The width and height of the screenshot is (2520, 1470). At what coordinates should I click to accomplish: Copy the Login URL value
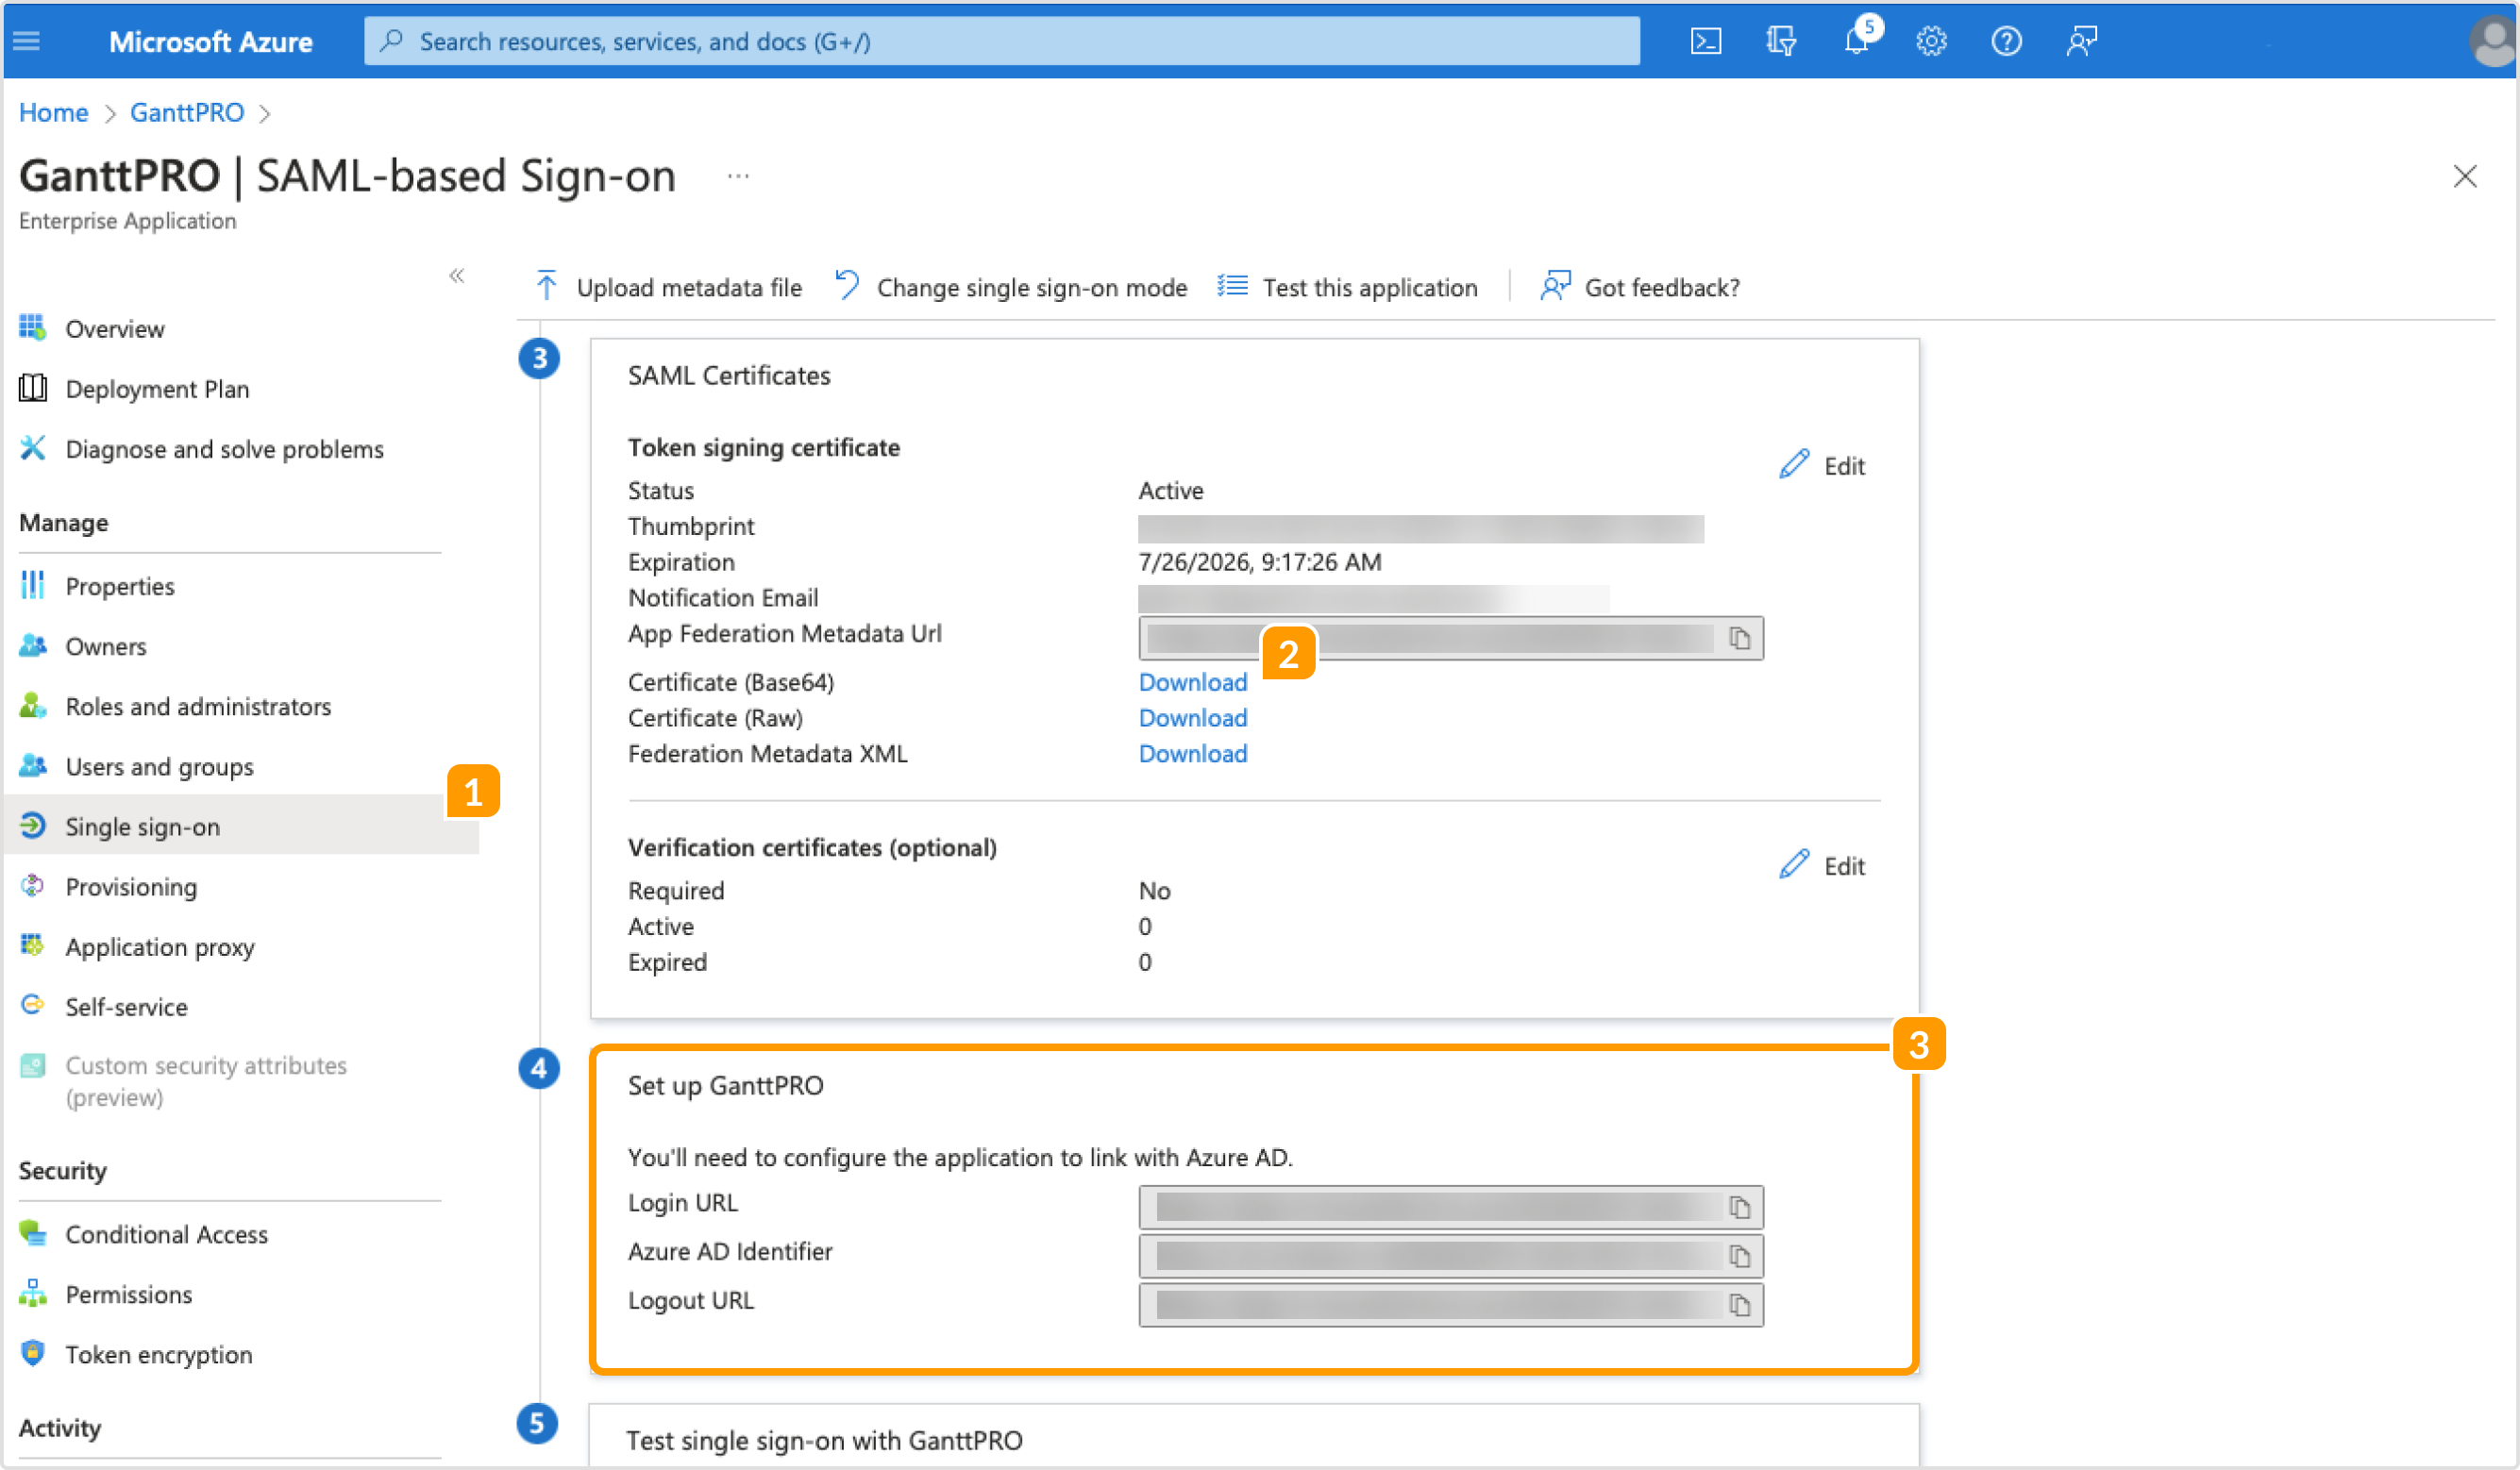(x=1740, y=1206)
